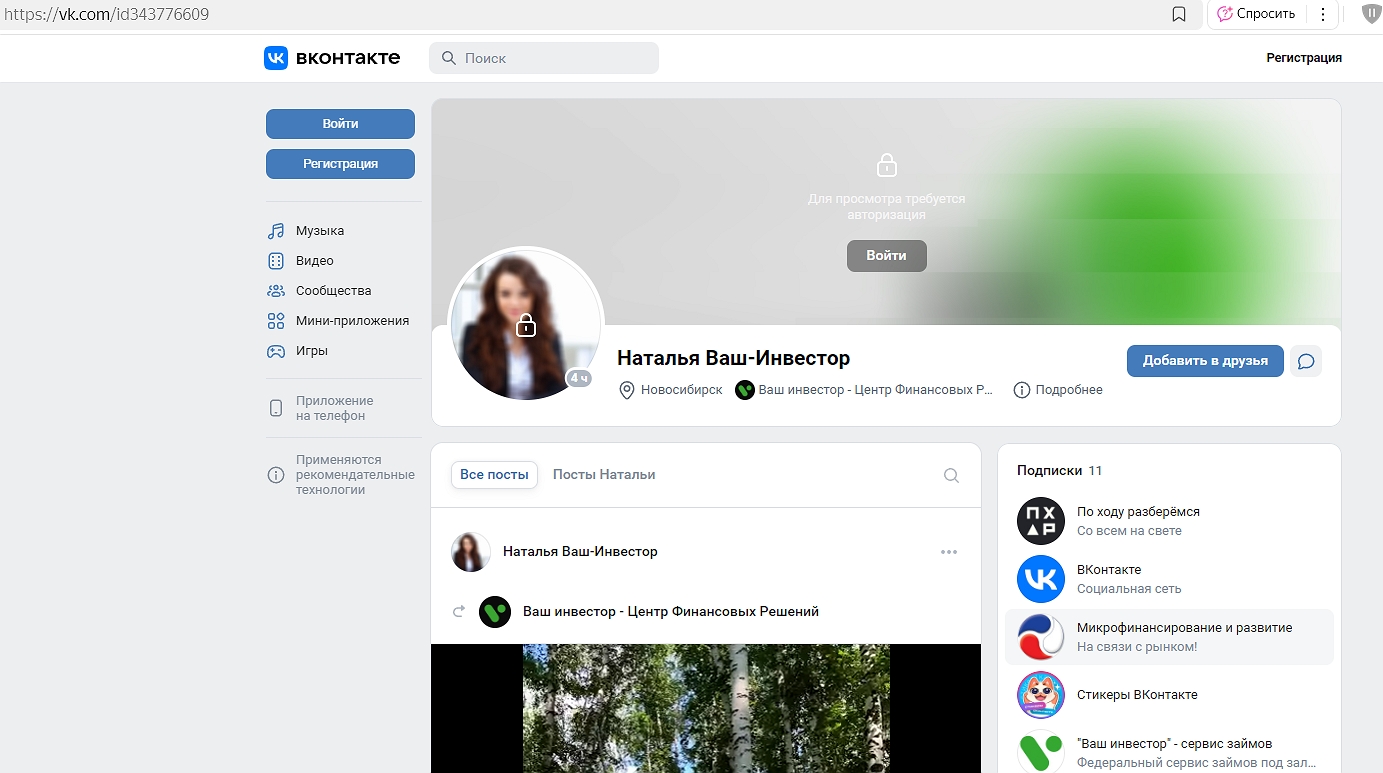1383x773 pixels.
Task: Open the birch trees post video
Action: tap(706, 708)
